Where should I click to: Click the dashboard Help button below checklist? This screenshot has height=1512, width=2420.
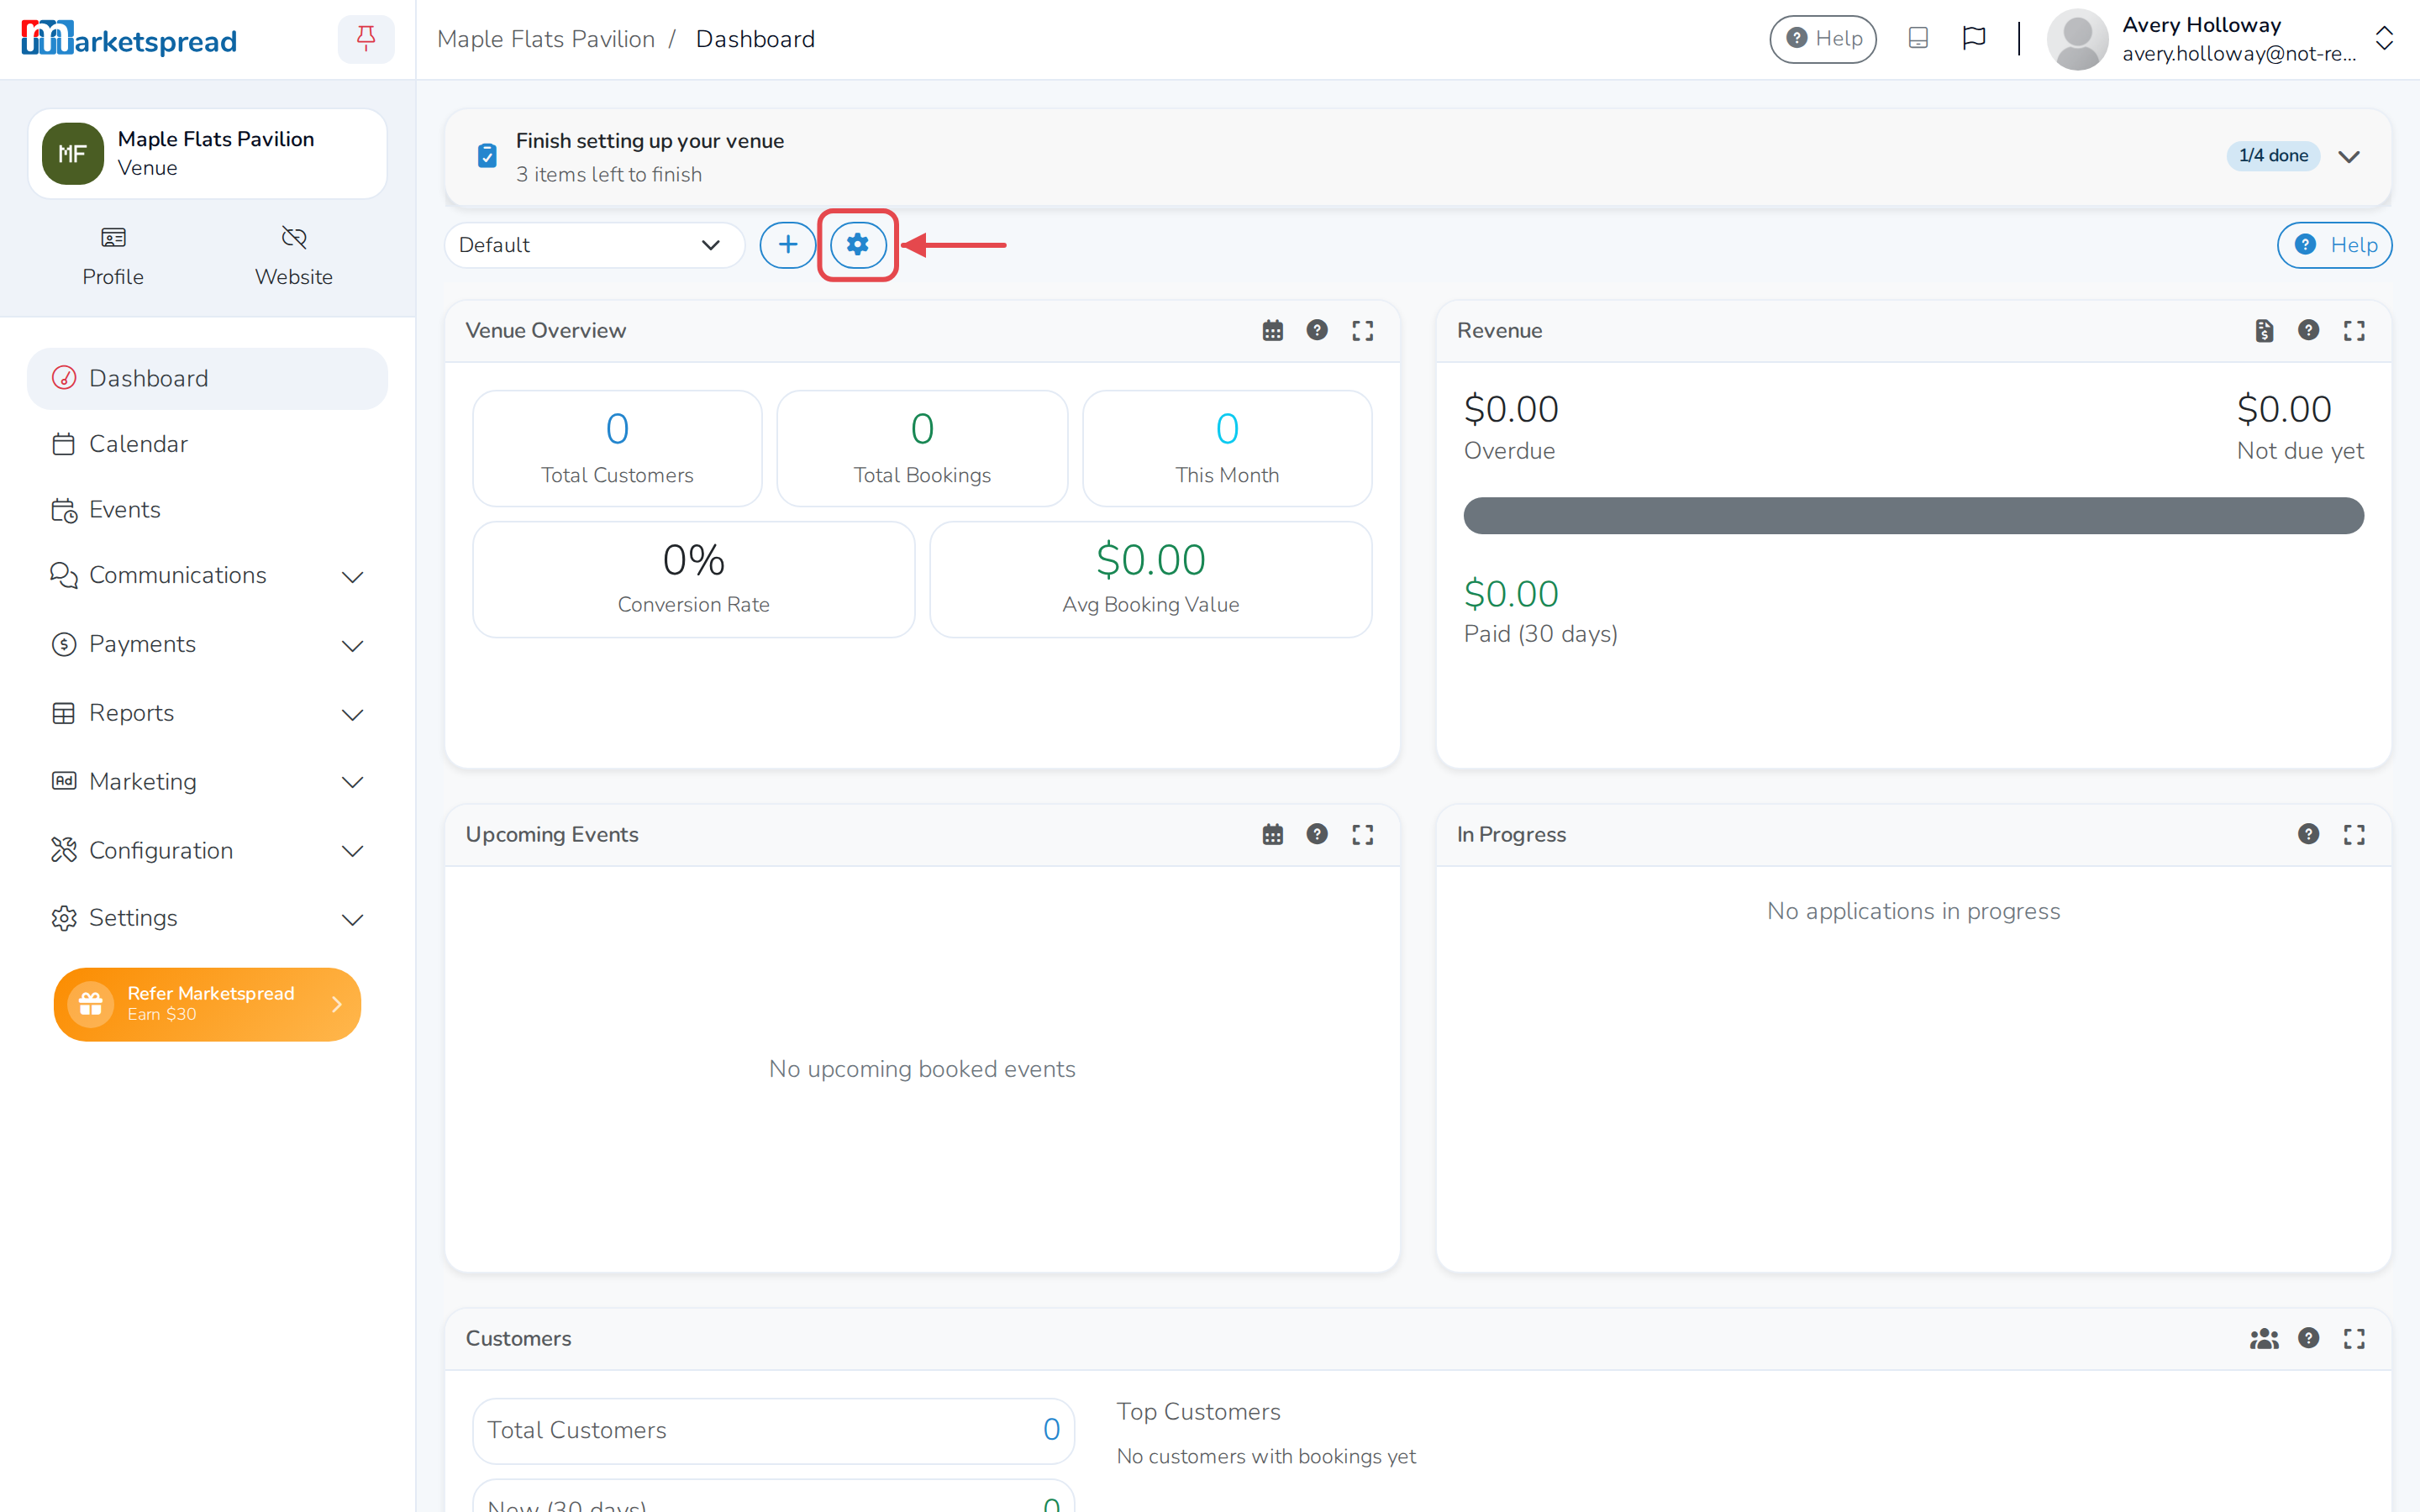(x=2335, y=245)
